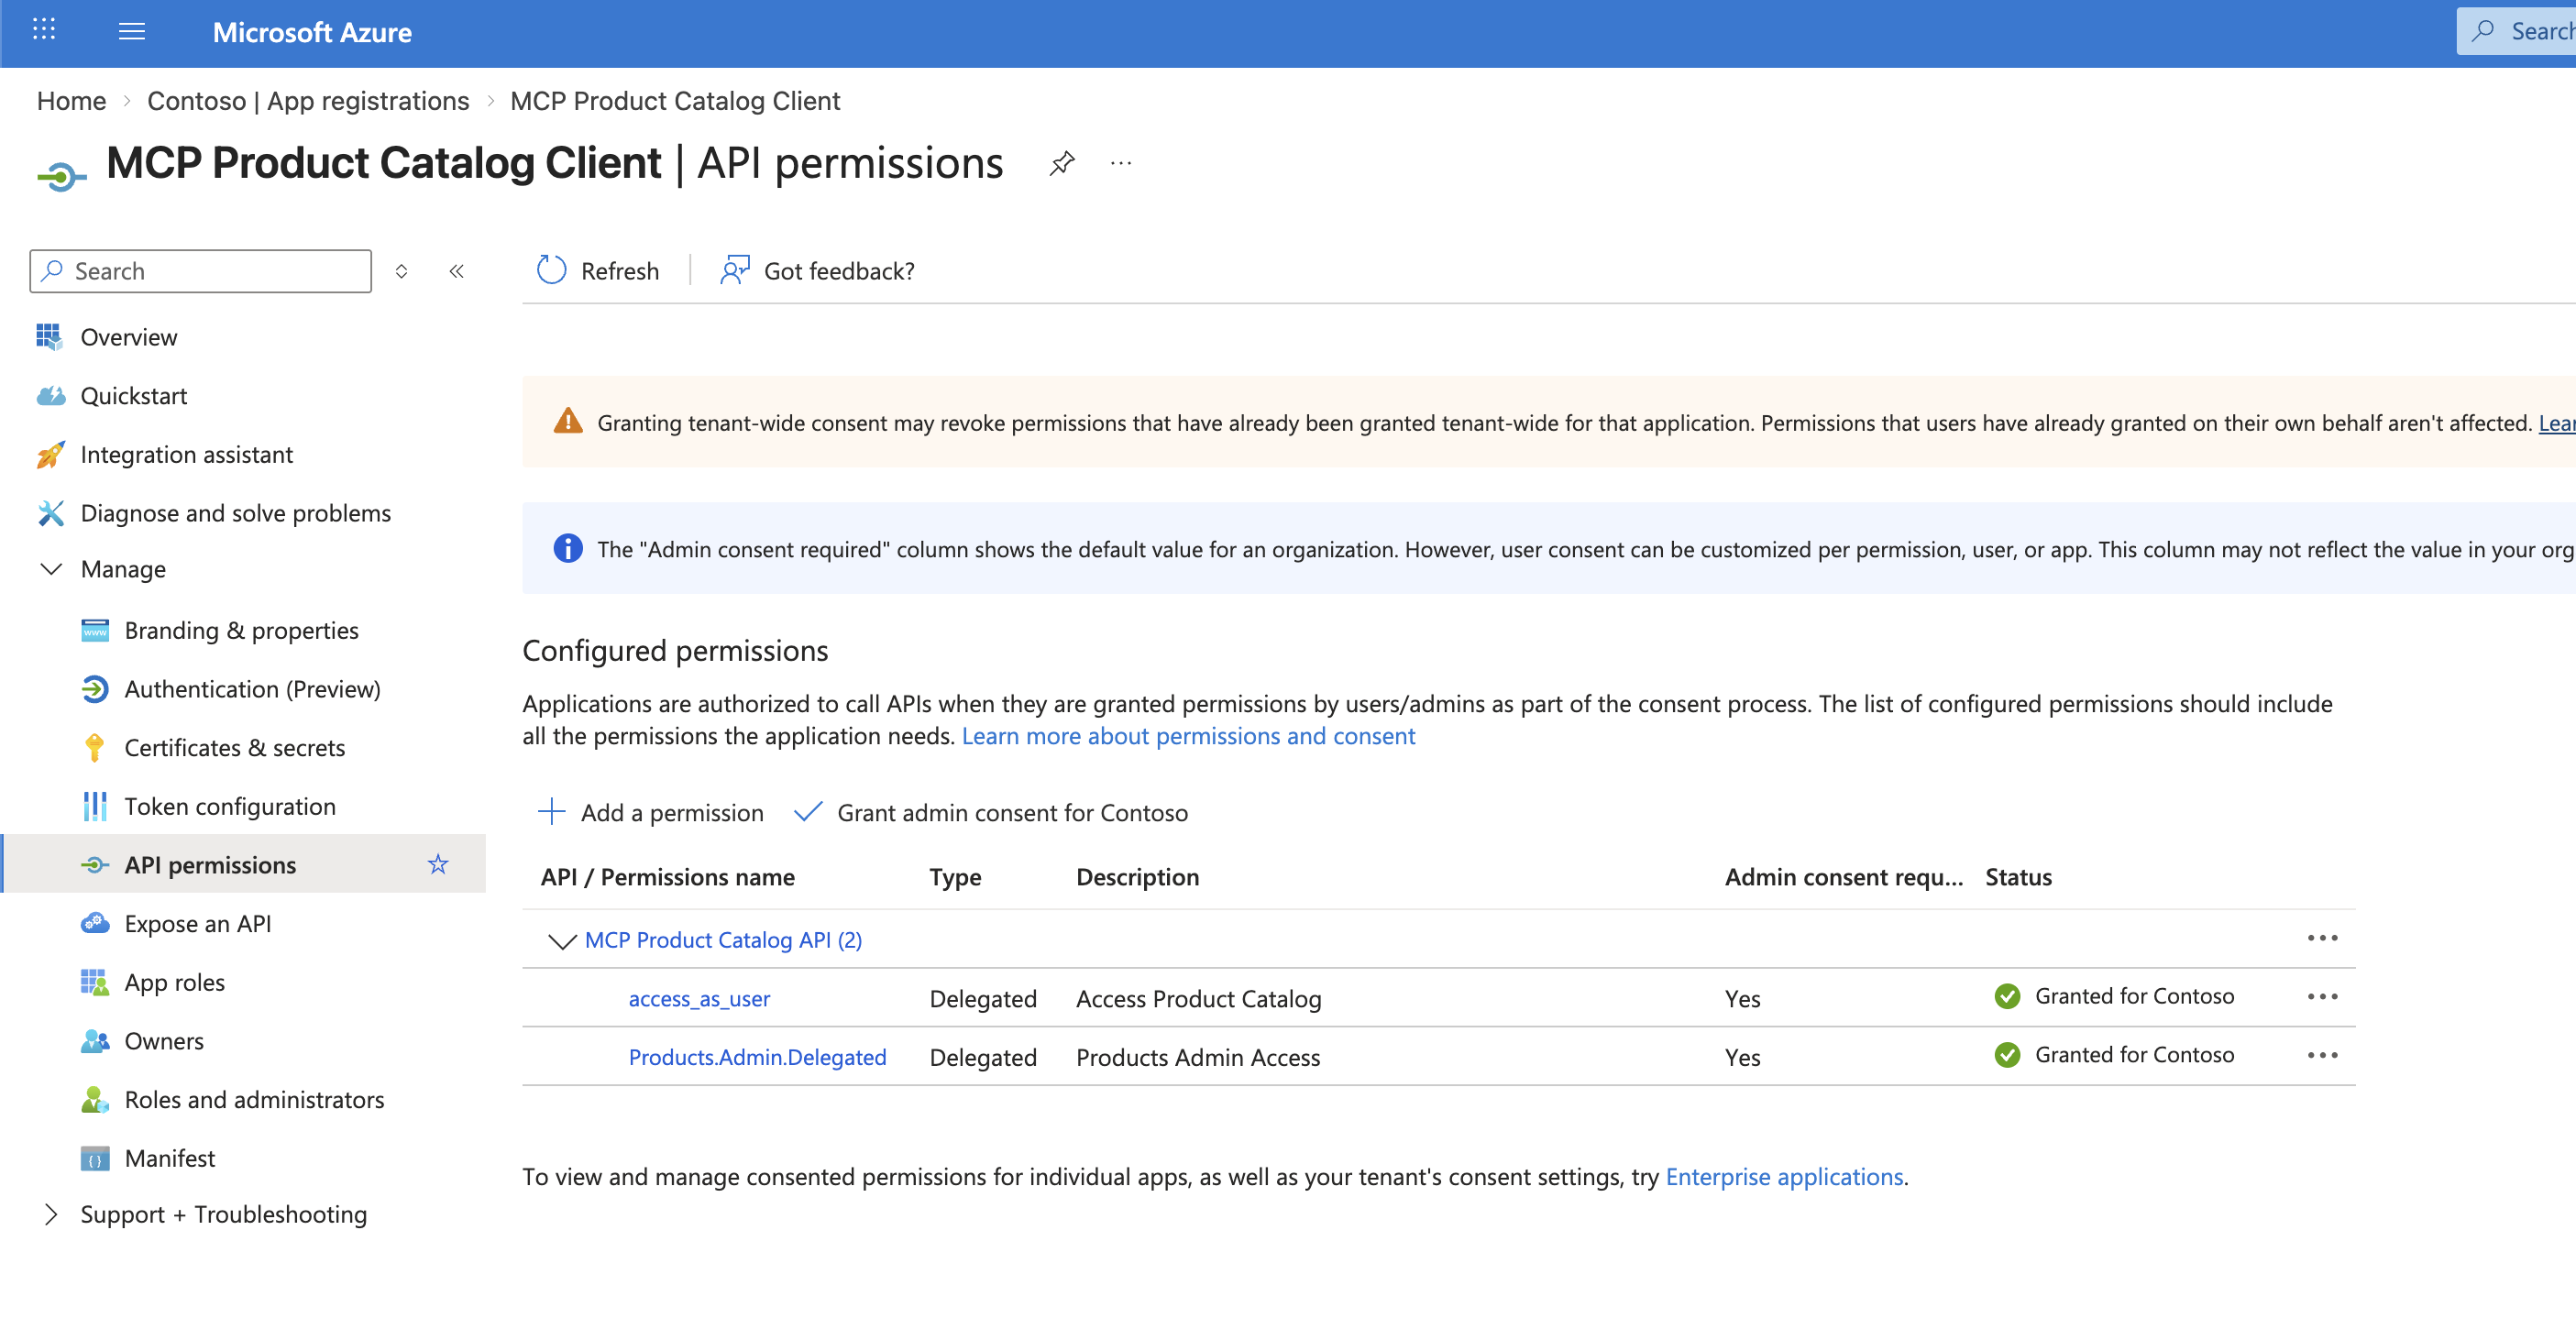Collapse the MCP Product Catalog API group
2576x1318 pixels.
pos(561,940)
